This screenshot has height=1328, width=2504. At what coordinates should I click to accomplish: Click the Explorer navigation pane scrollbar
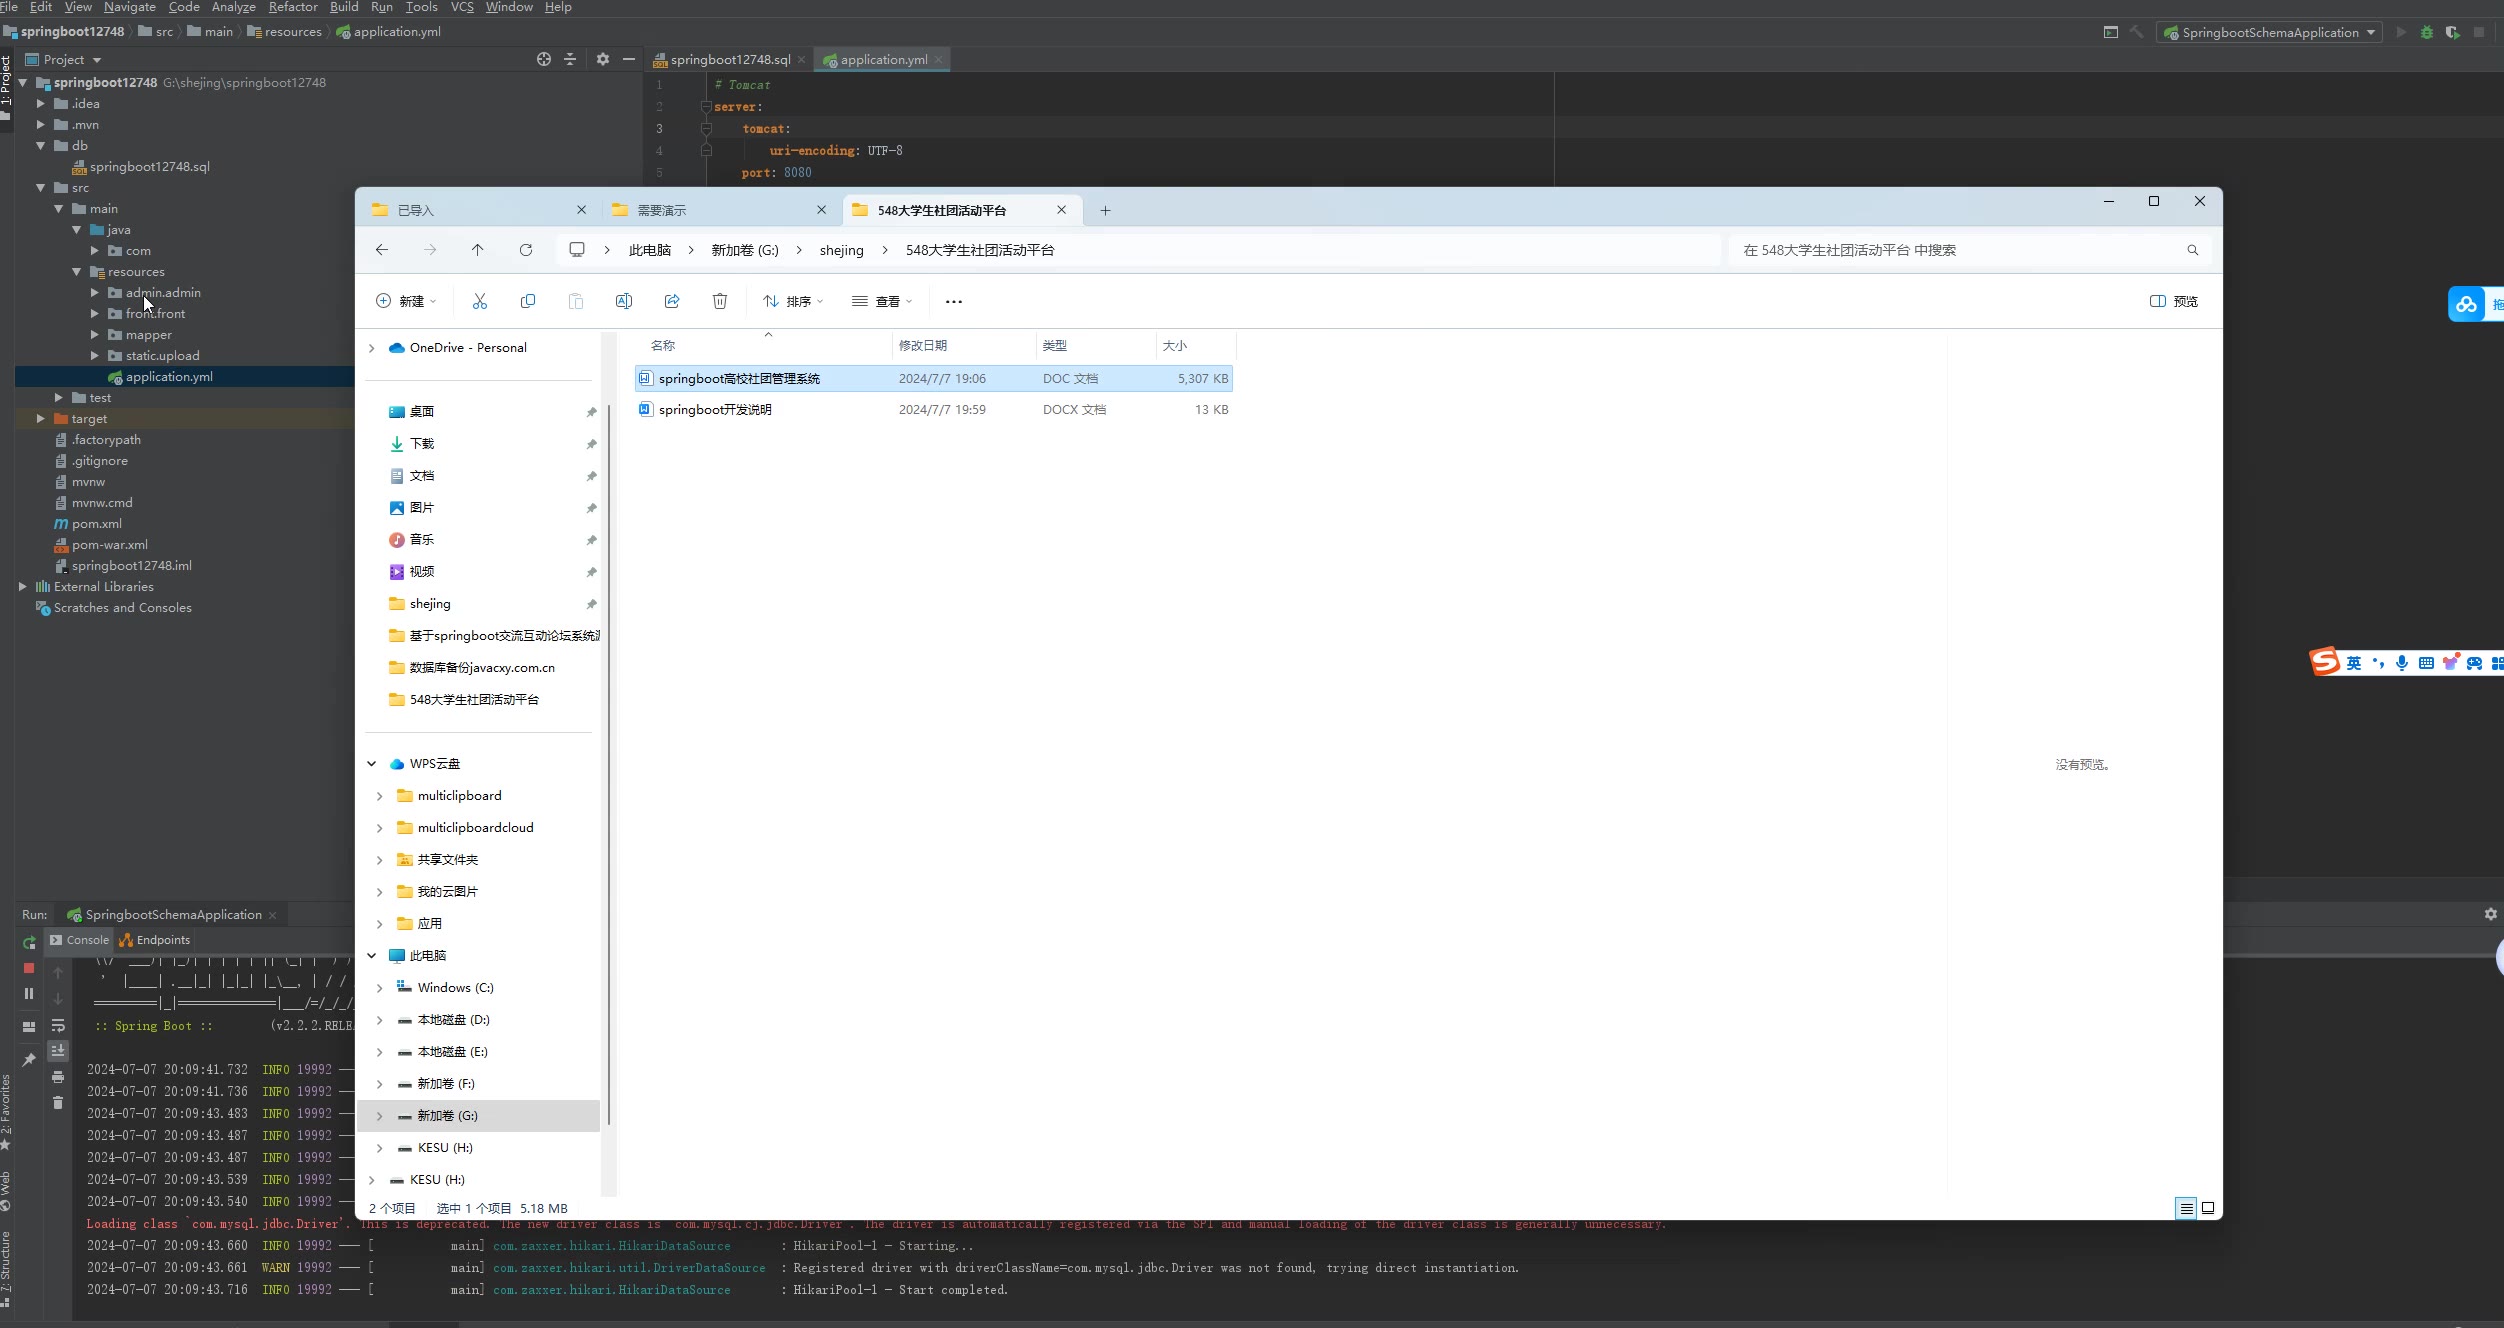(x=608, y=764)
